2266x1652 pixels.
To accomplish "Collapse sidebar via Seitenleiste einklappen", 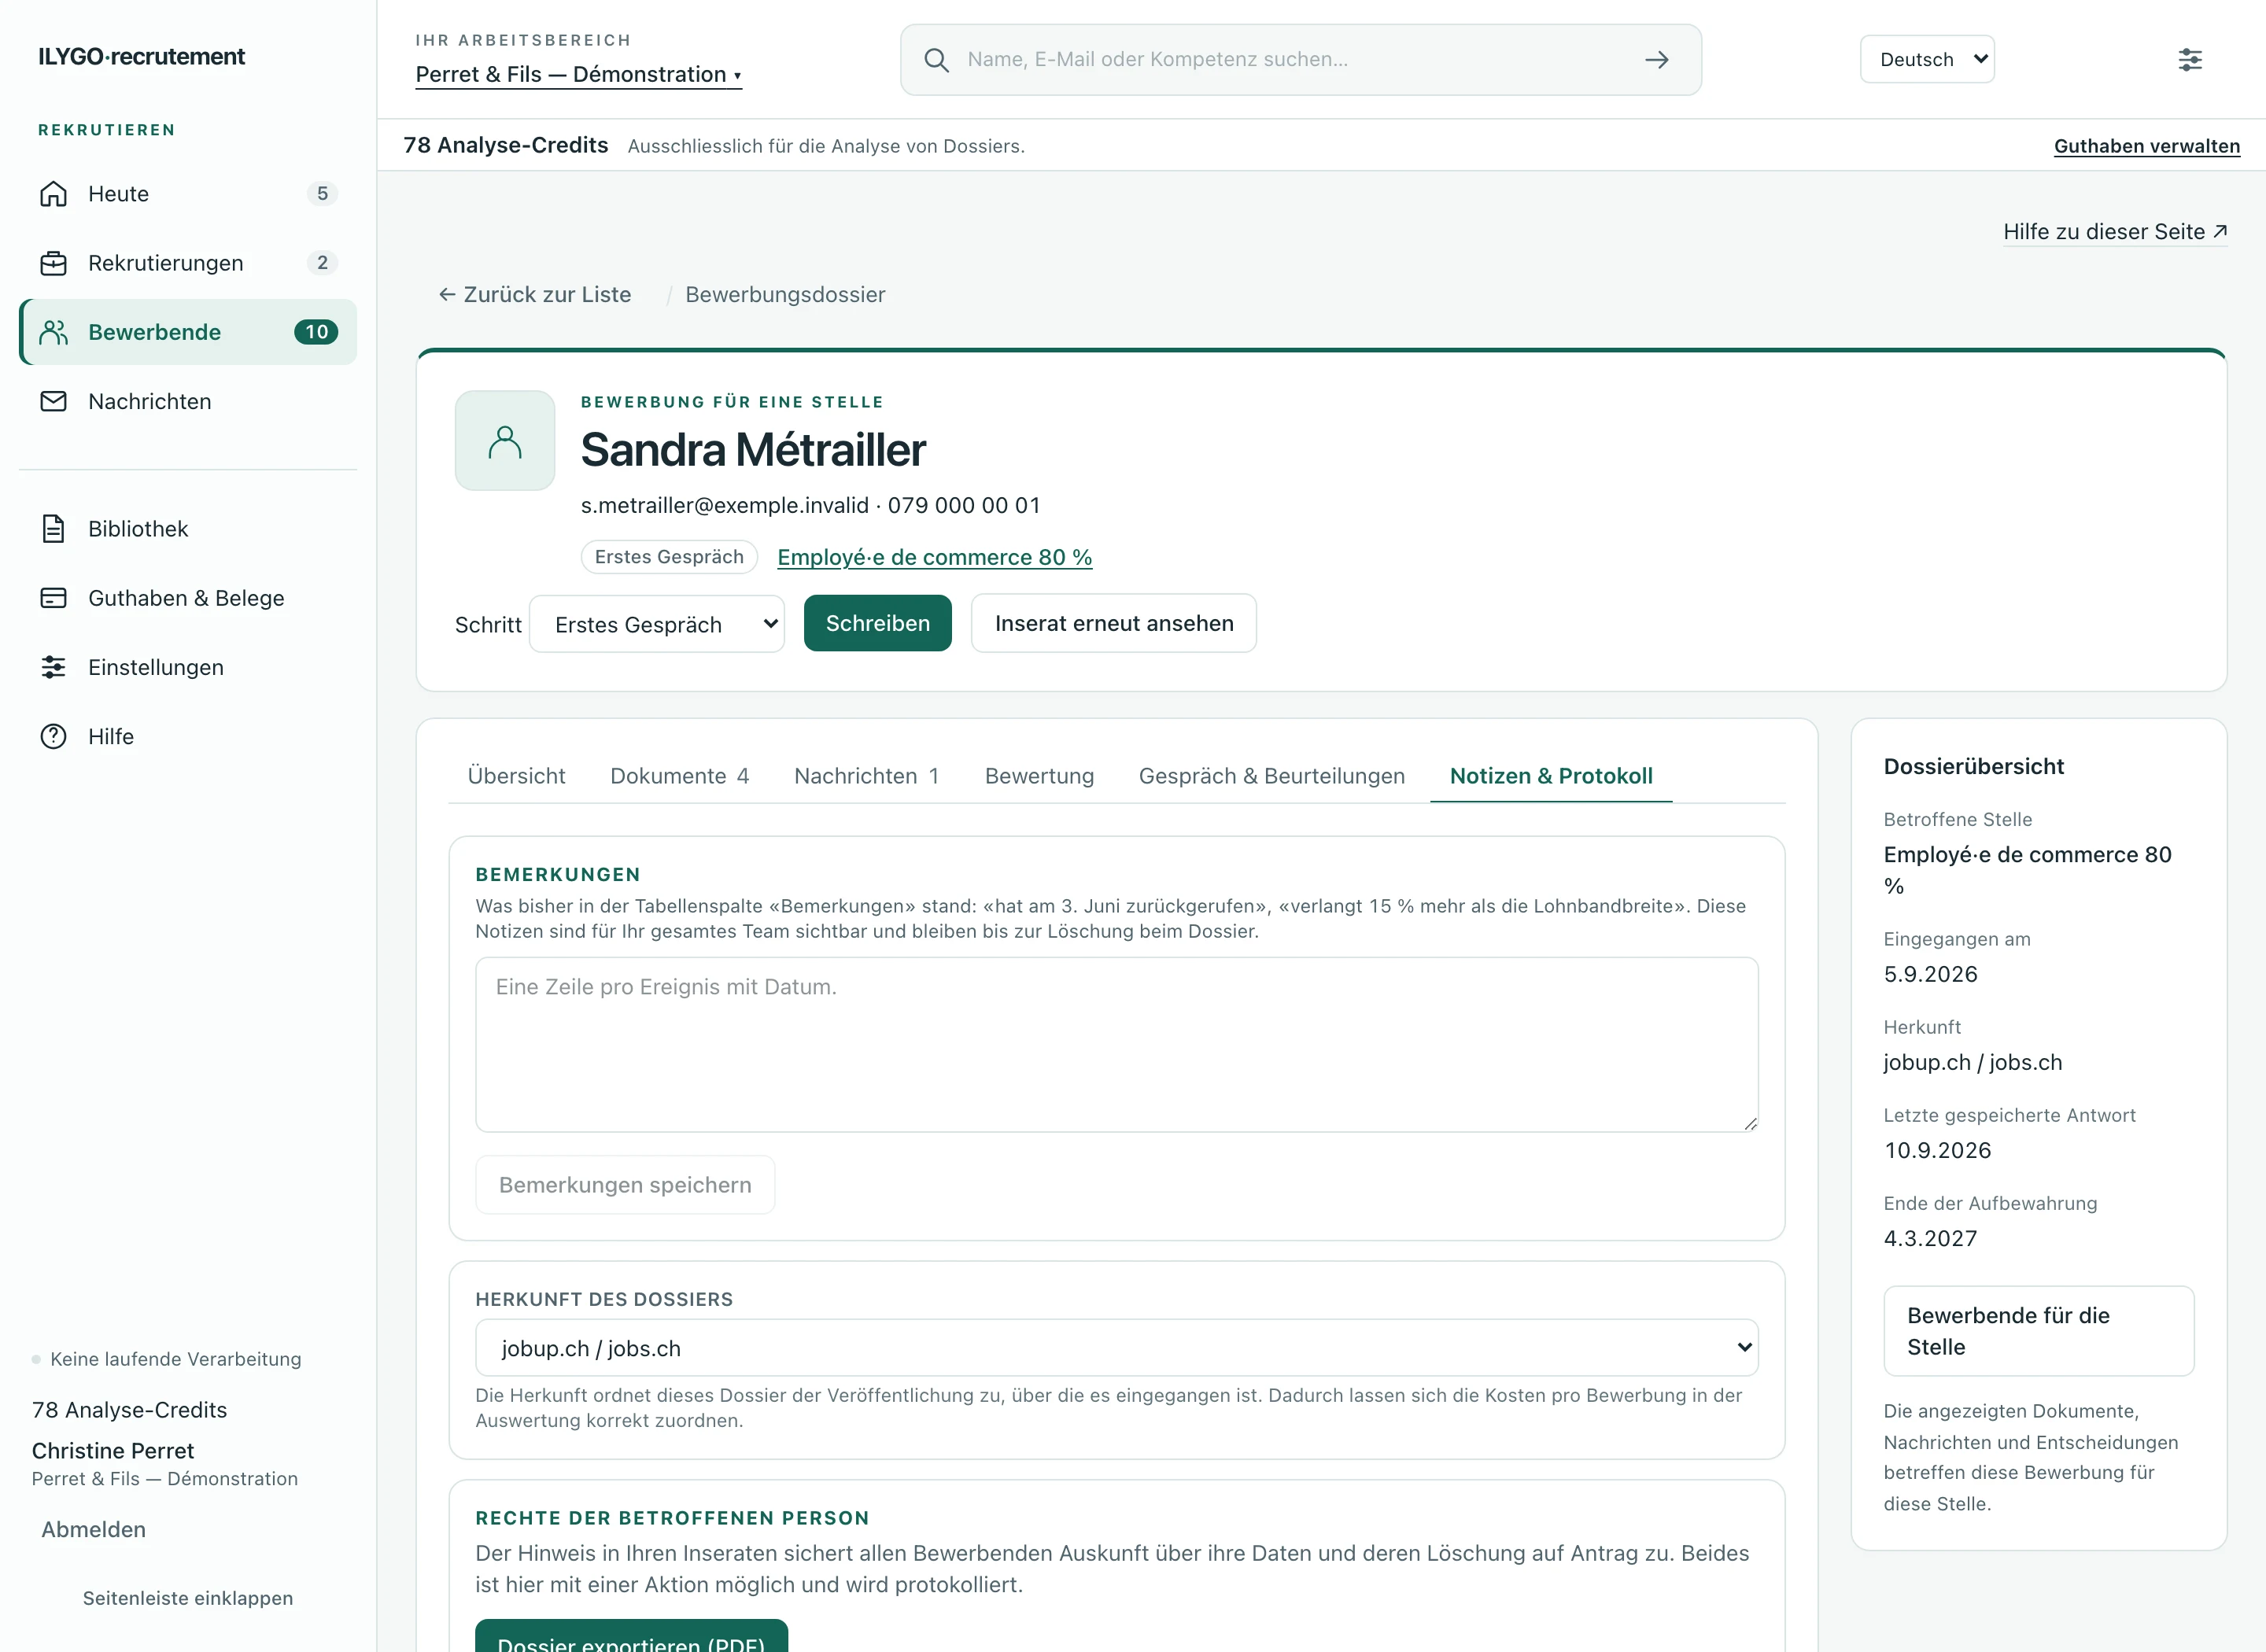I will 188,1598.
